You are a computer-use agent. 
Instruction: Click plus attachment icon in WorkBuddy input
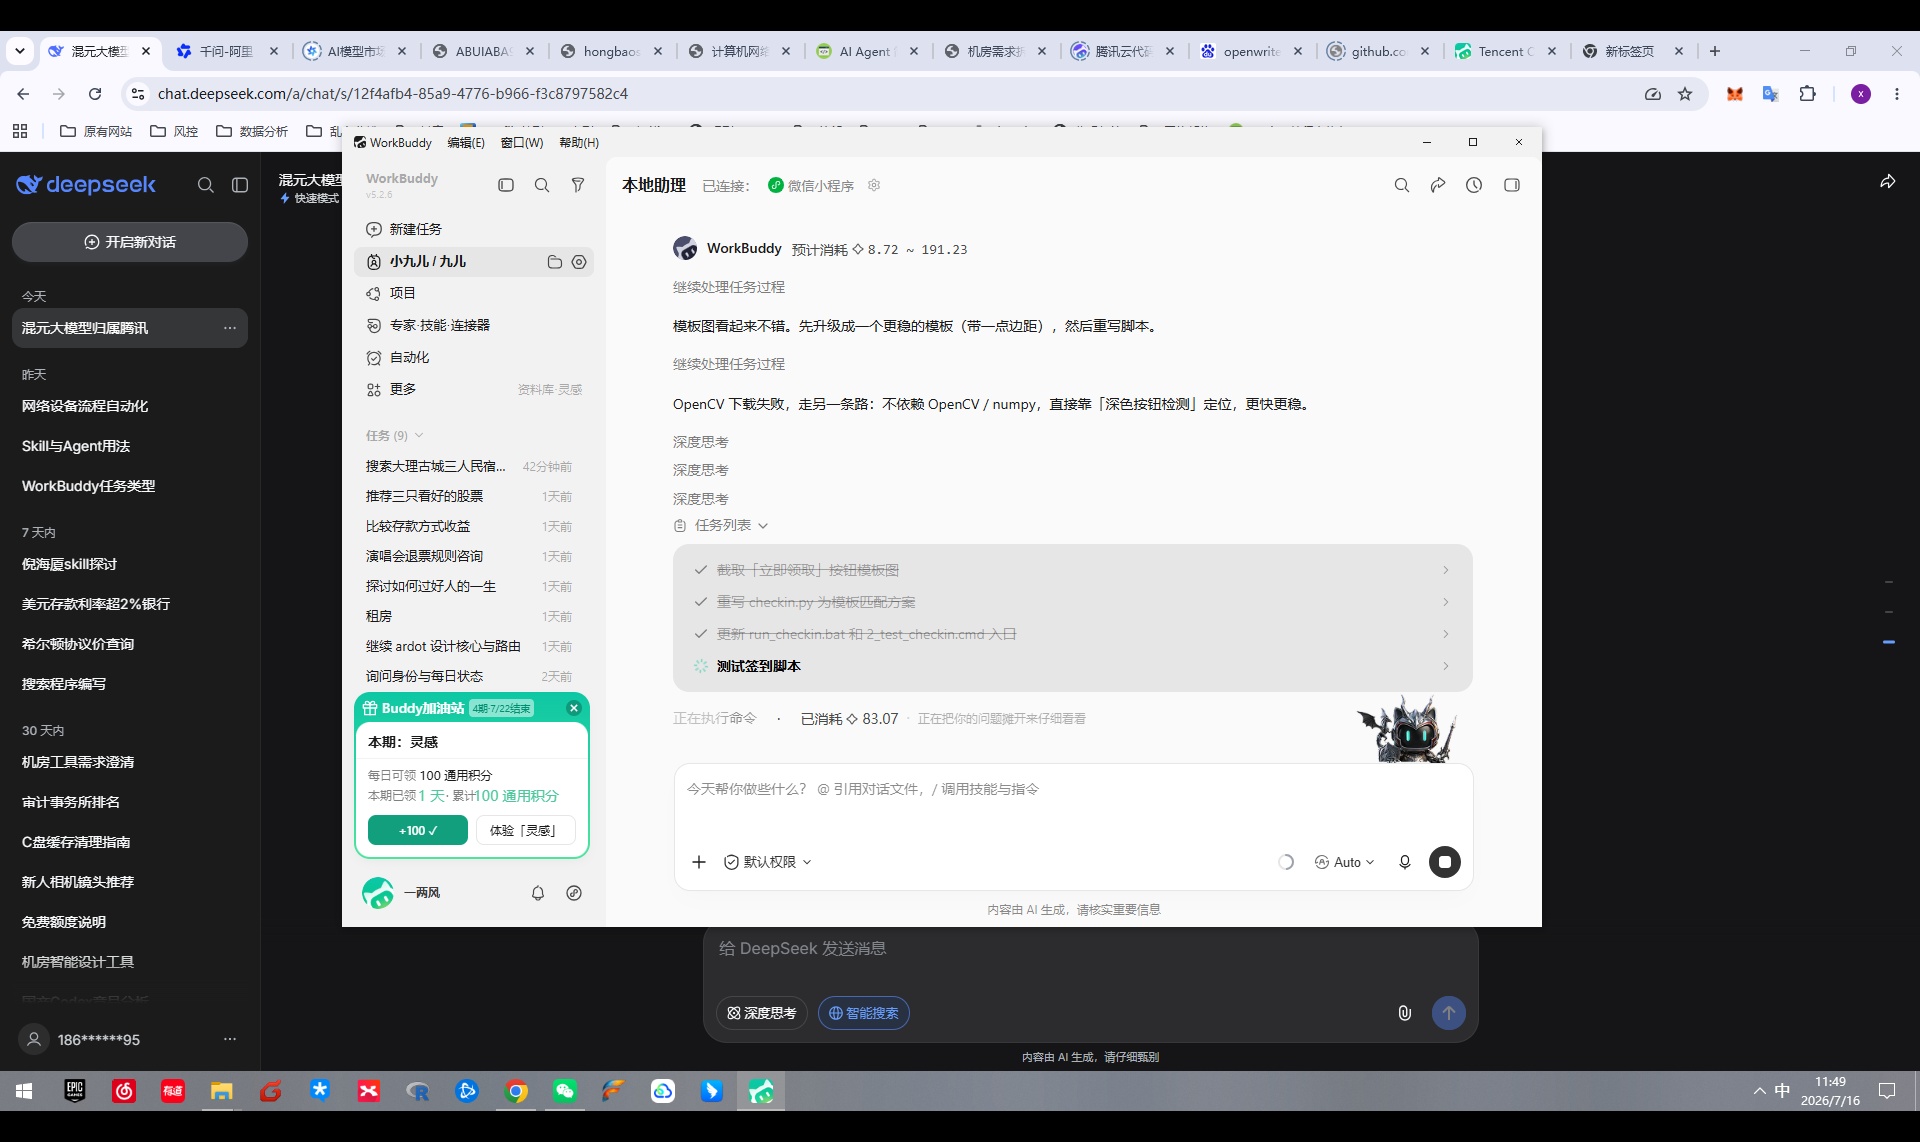tap(699, 862)
